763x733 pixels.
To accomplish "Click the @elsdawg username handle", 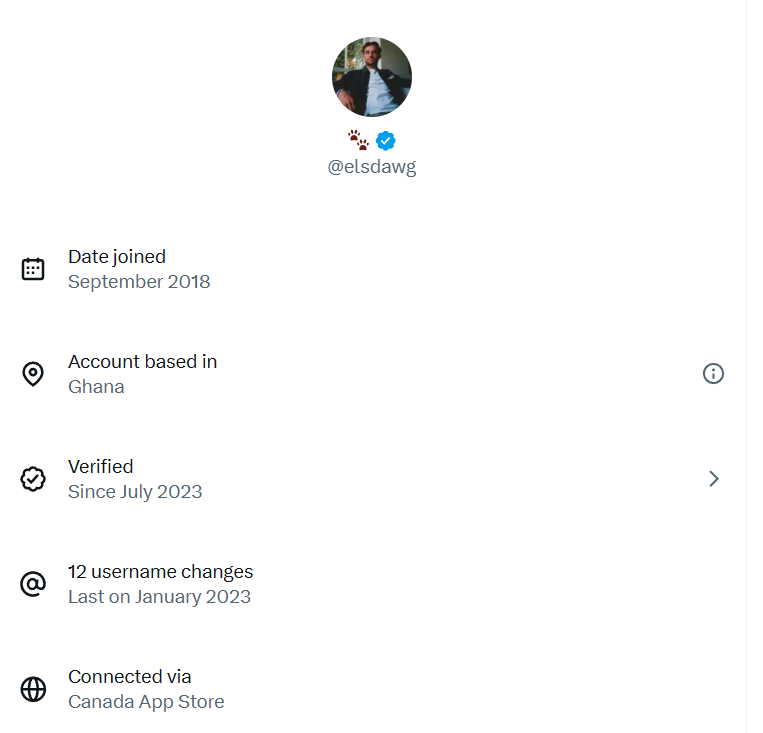I will click(372, 166).
